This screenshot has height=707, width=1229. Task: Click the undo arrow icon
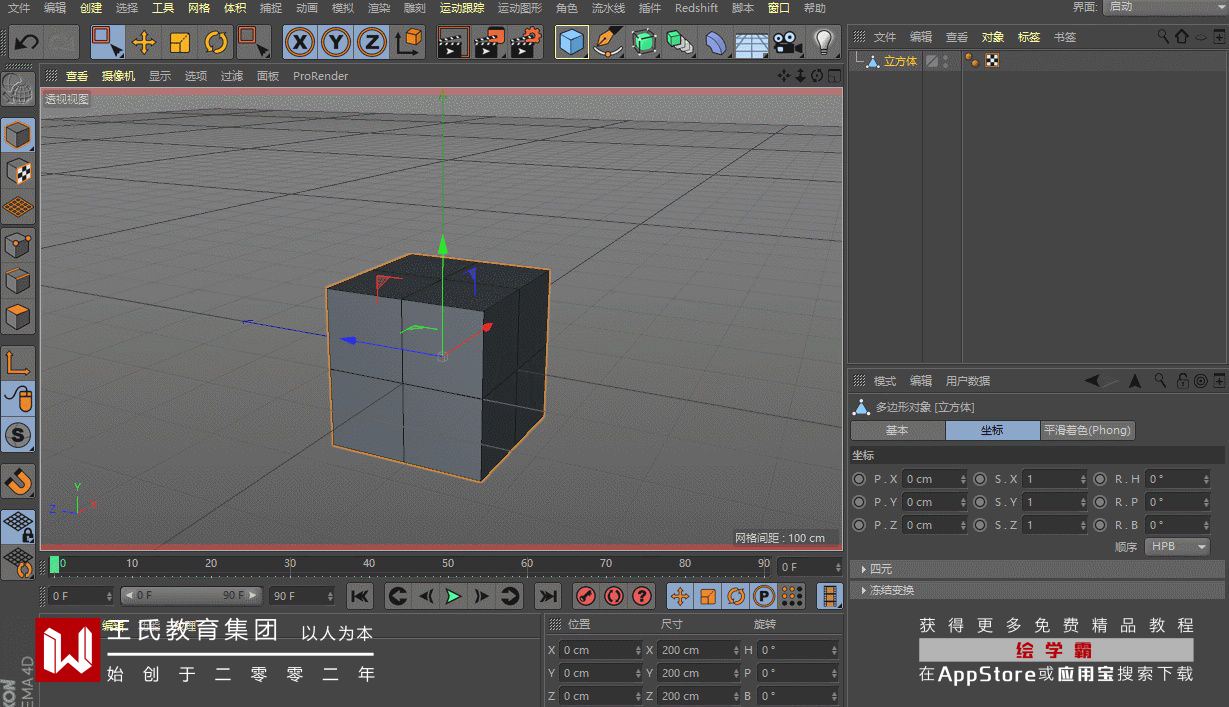tap(27, 42)
